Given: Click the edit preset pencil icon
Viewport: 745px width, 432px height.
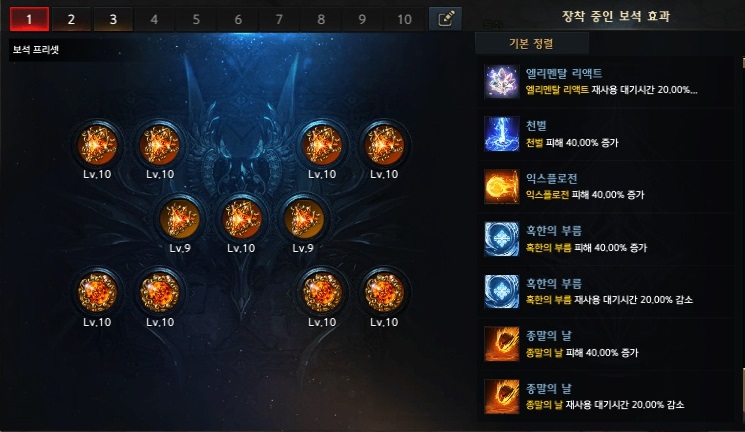Looking at the screenshot, I should [x=445, y=19].
